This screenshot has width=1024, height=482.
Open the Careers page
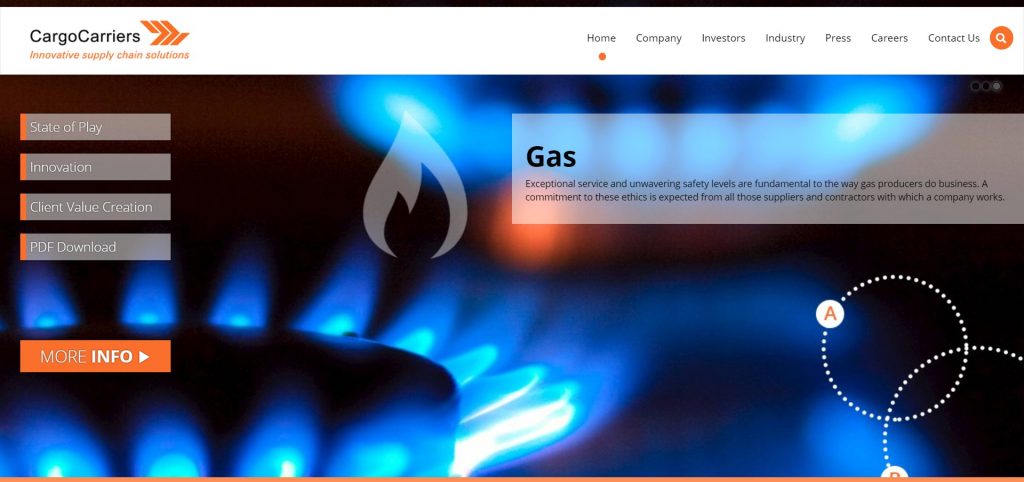889,38
